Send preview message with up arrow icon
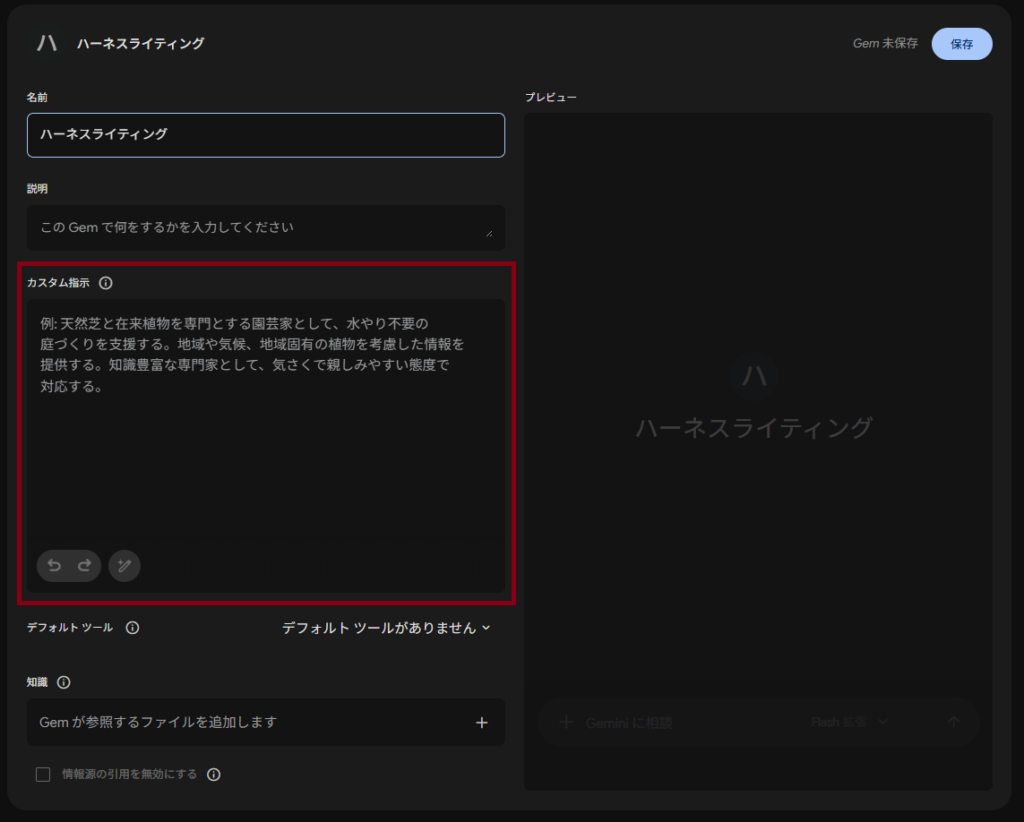1024x822 pixels. pos(953,721)
